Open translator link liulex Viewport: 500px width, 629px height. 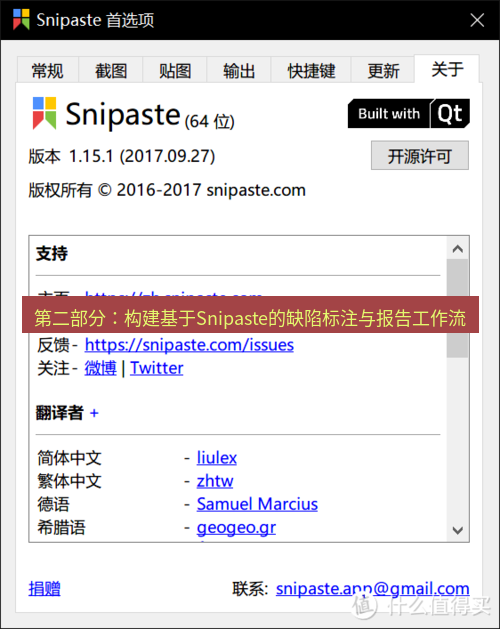(x=217, y=458)
